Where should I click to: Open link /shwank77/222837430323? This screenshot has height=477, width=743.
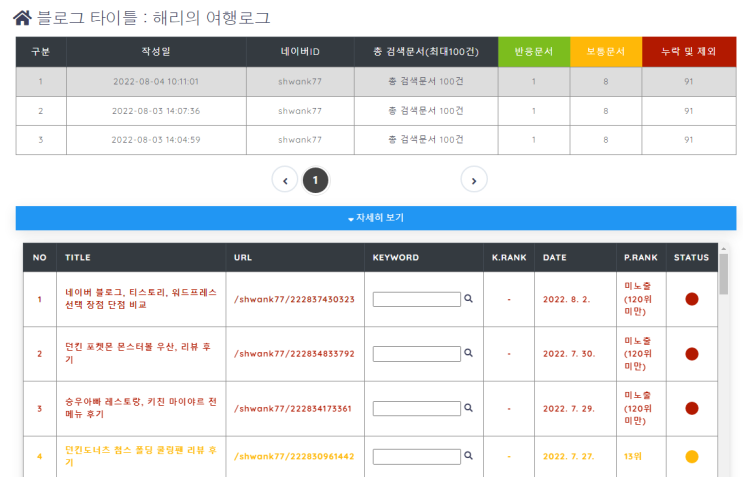tap(294, 299)
